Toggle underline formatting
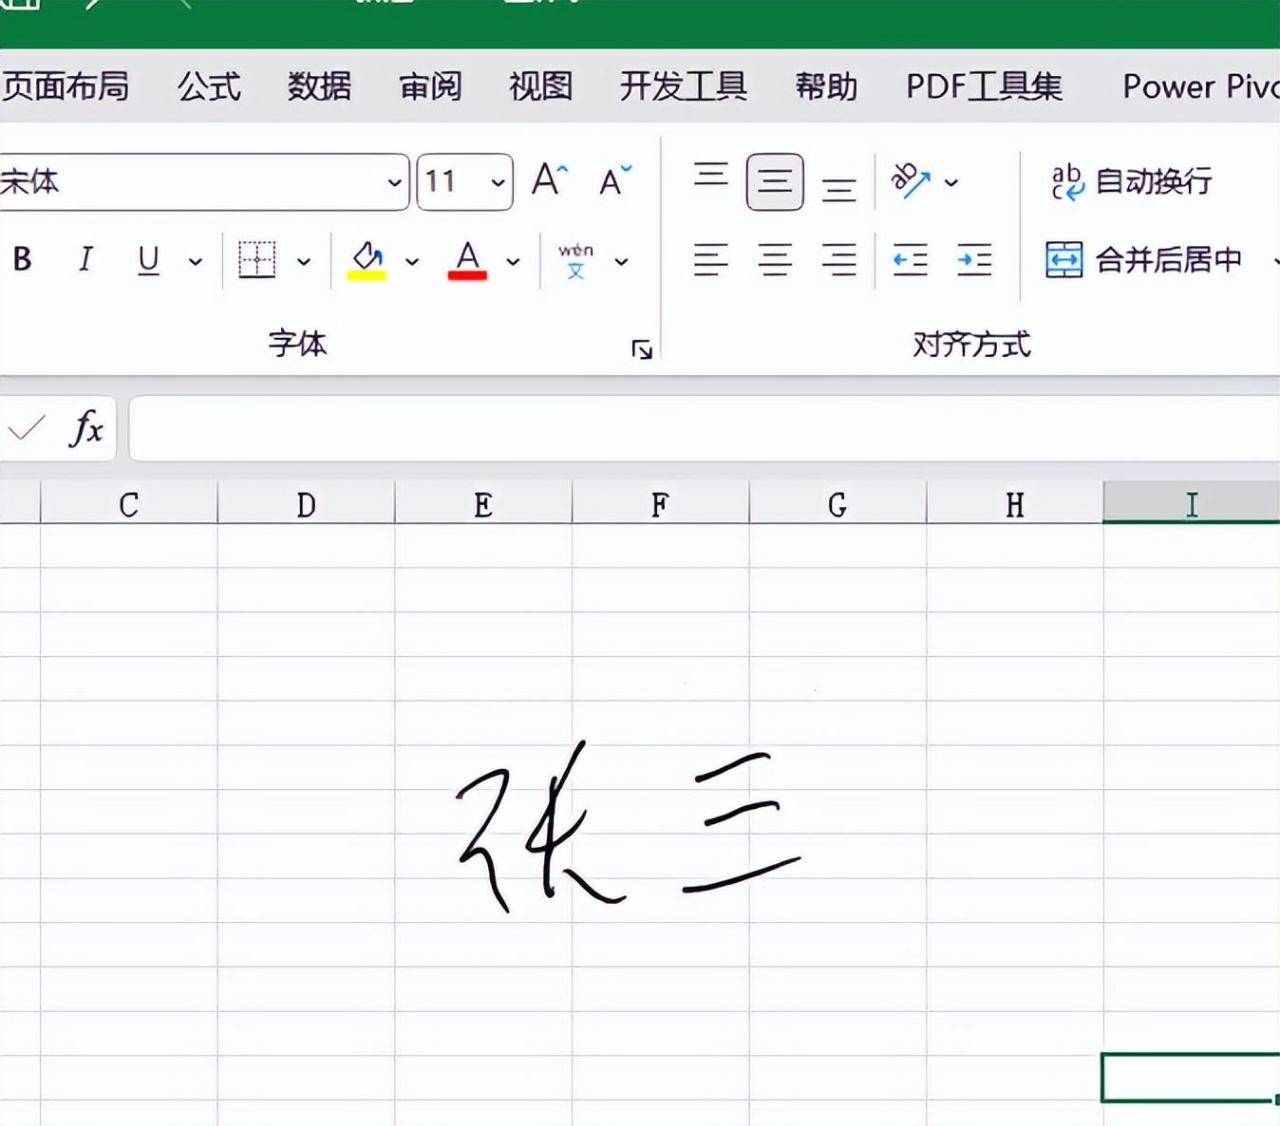 coord(148,260)
